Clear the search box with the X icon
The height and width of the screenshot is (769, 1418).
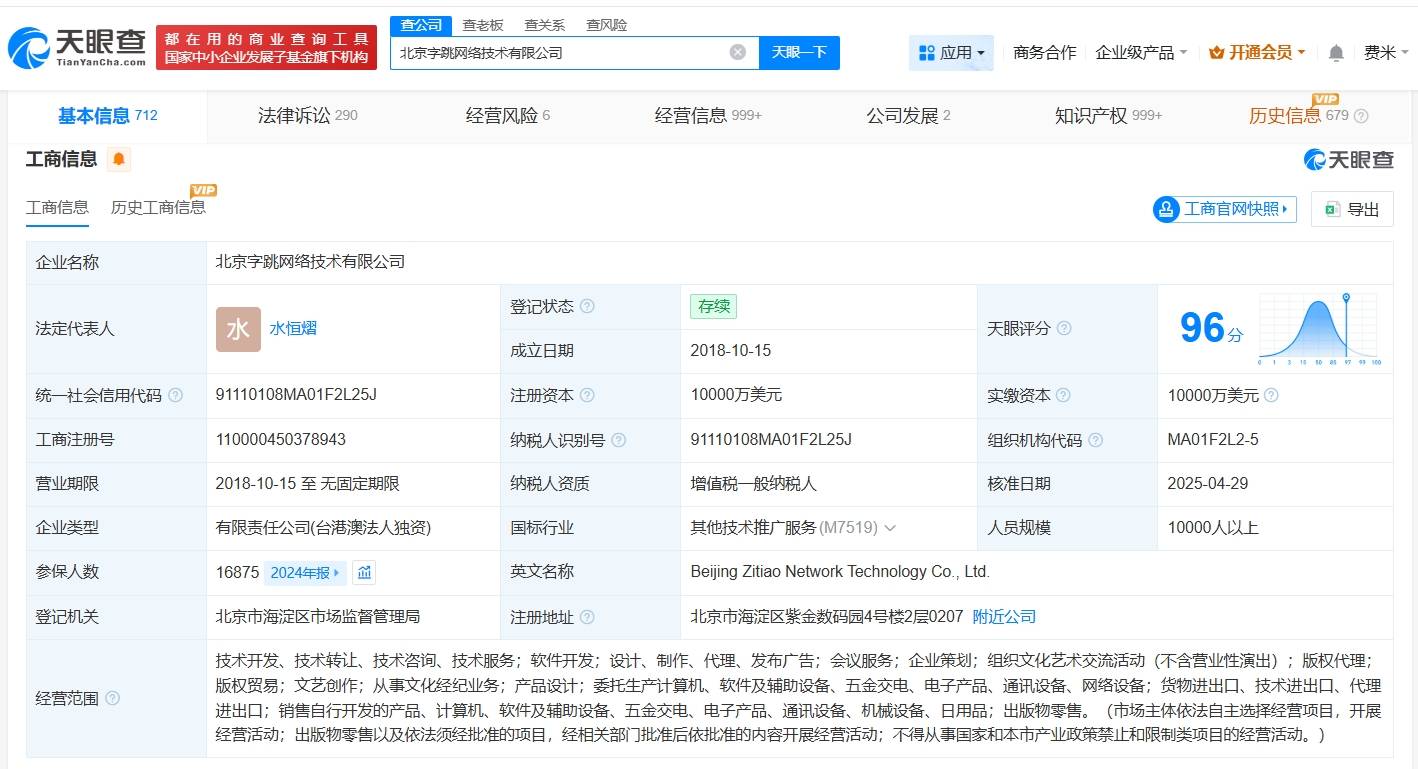[737, 52]
